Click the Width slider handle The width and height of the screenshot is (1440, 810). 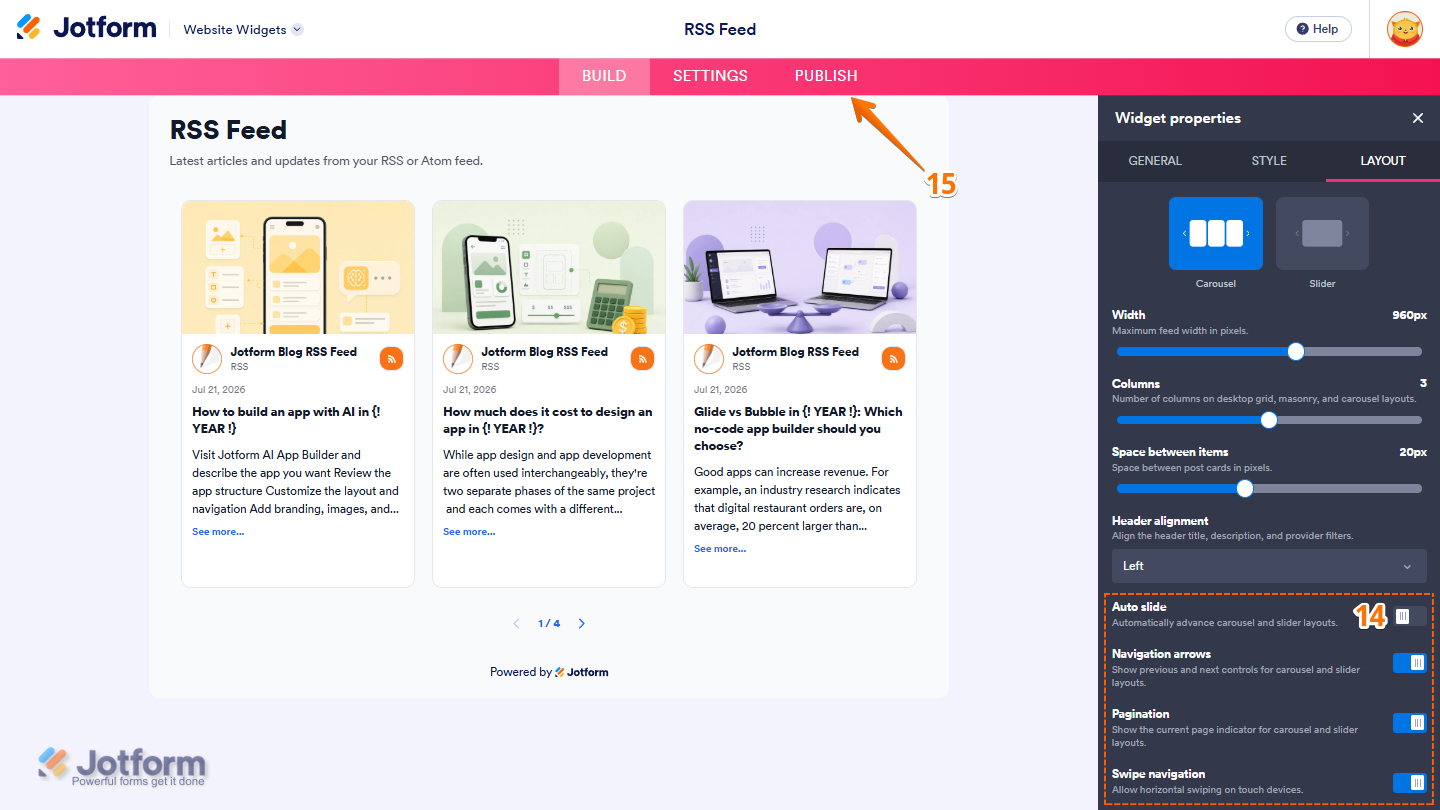(x=1296, y=351)
